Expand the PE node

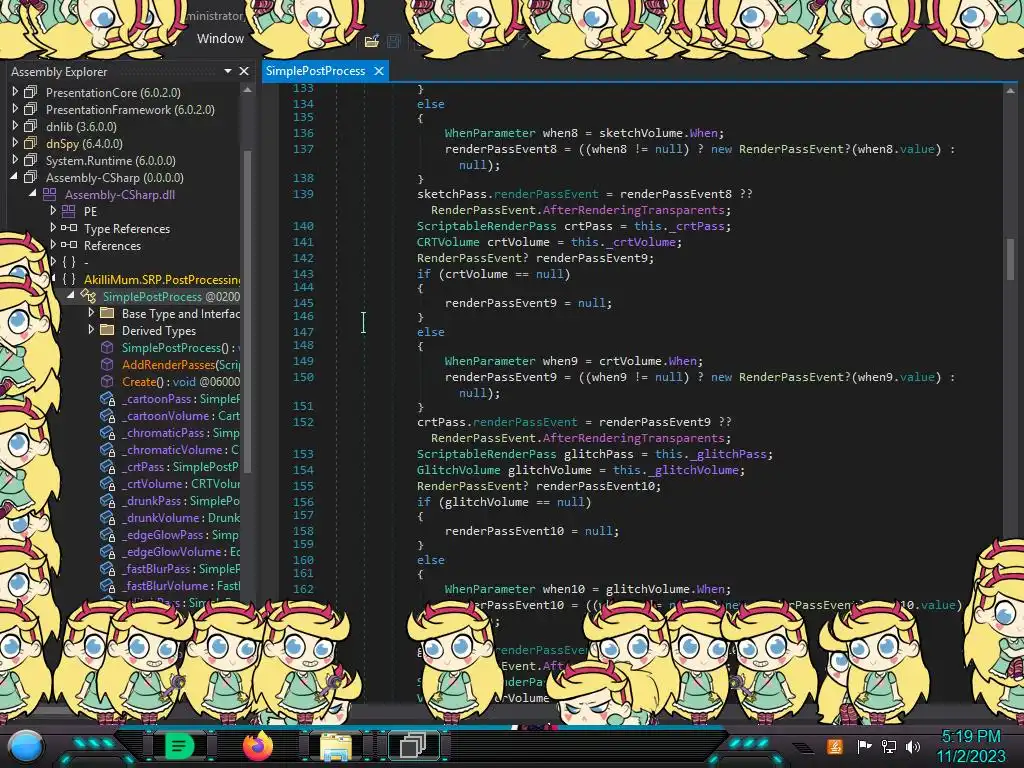coord(53,211)
